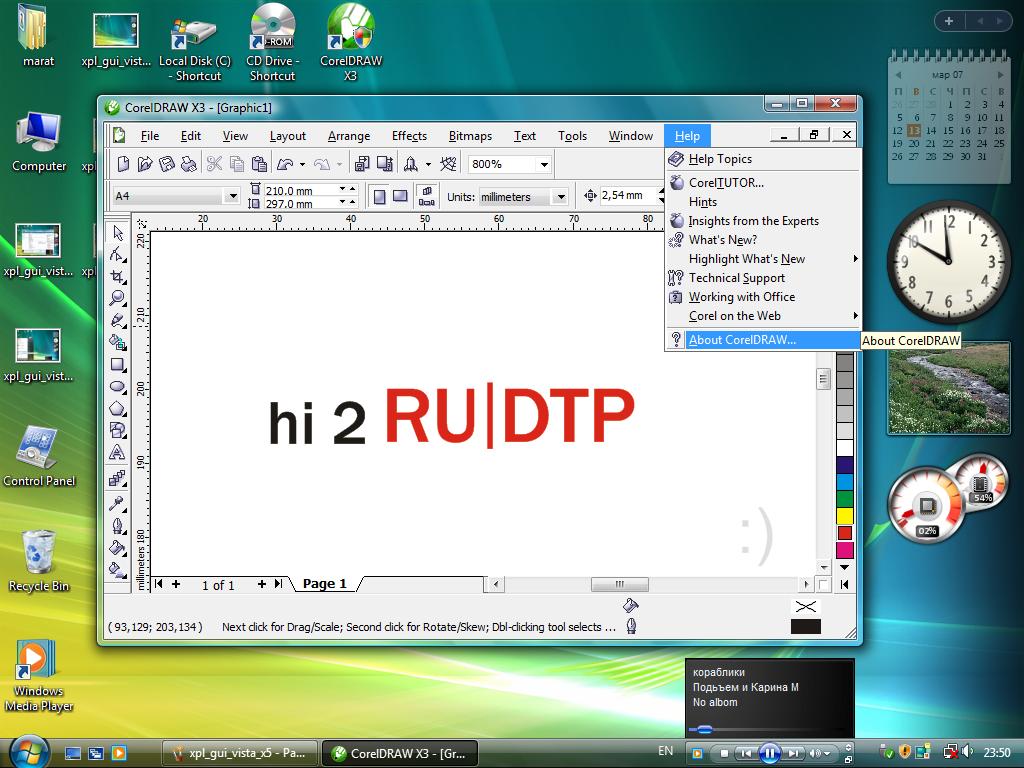Create a new document from toolbar

click(x=123, y=164)
